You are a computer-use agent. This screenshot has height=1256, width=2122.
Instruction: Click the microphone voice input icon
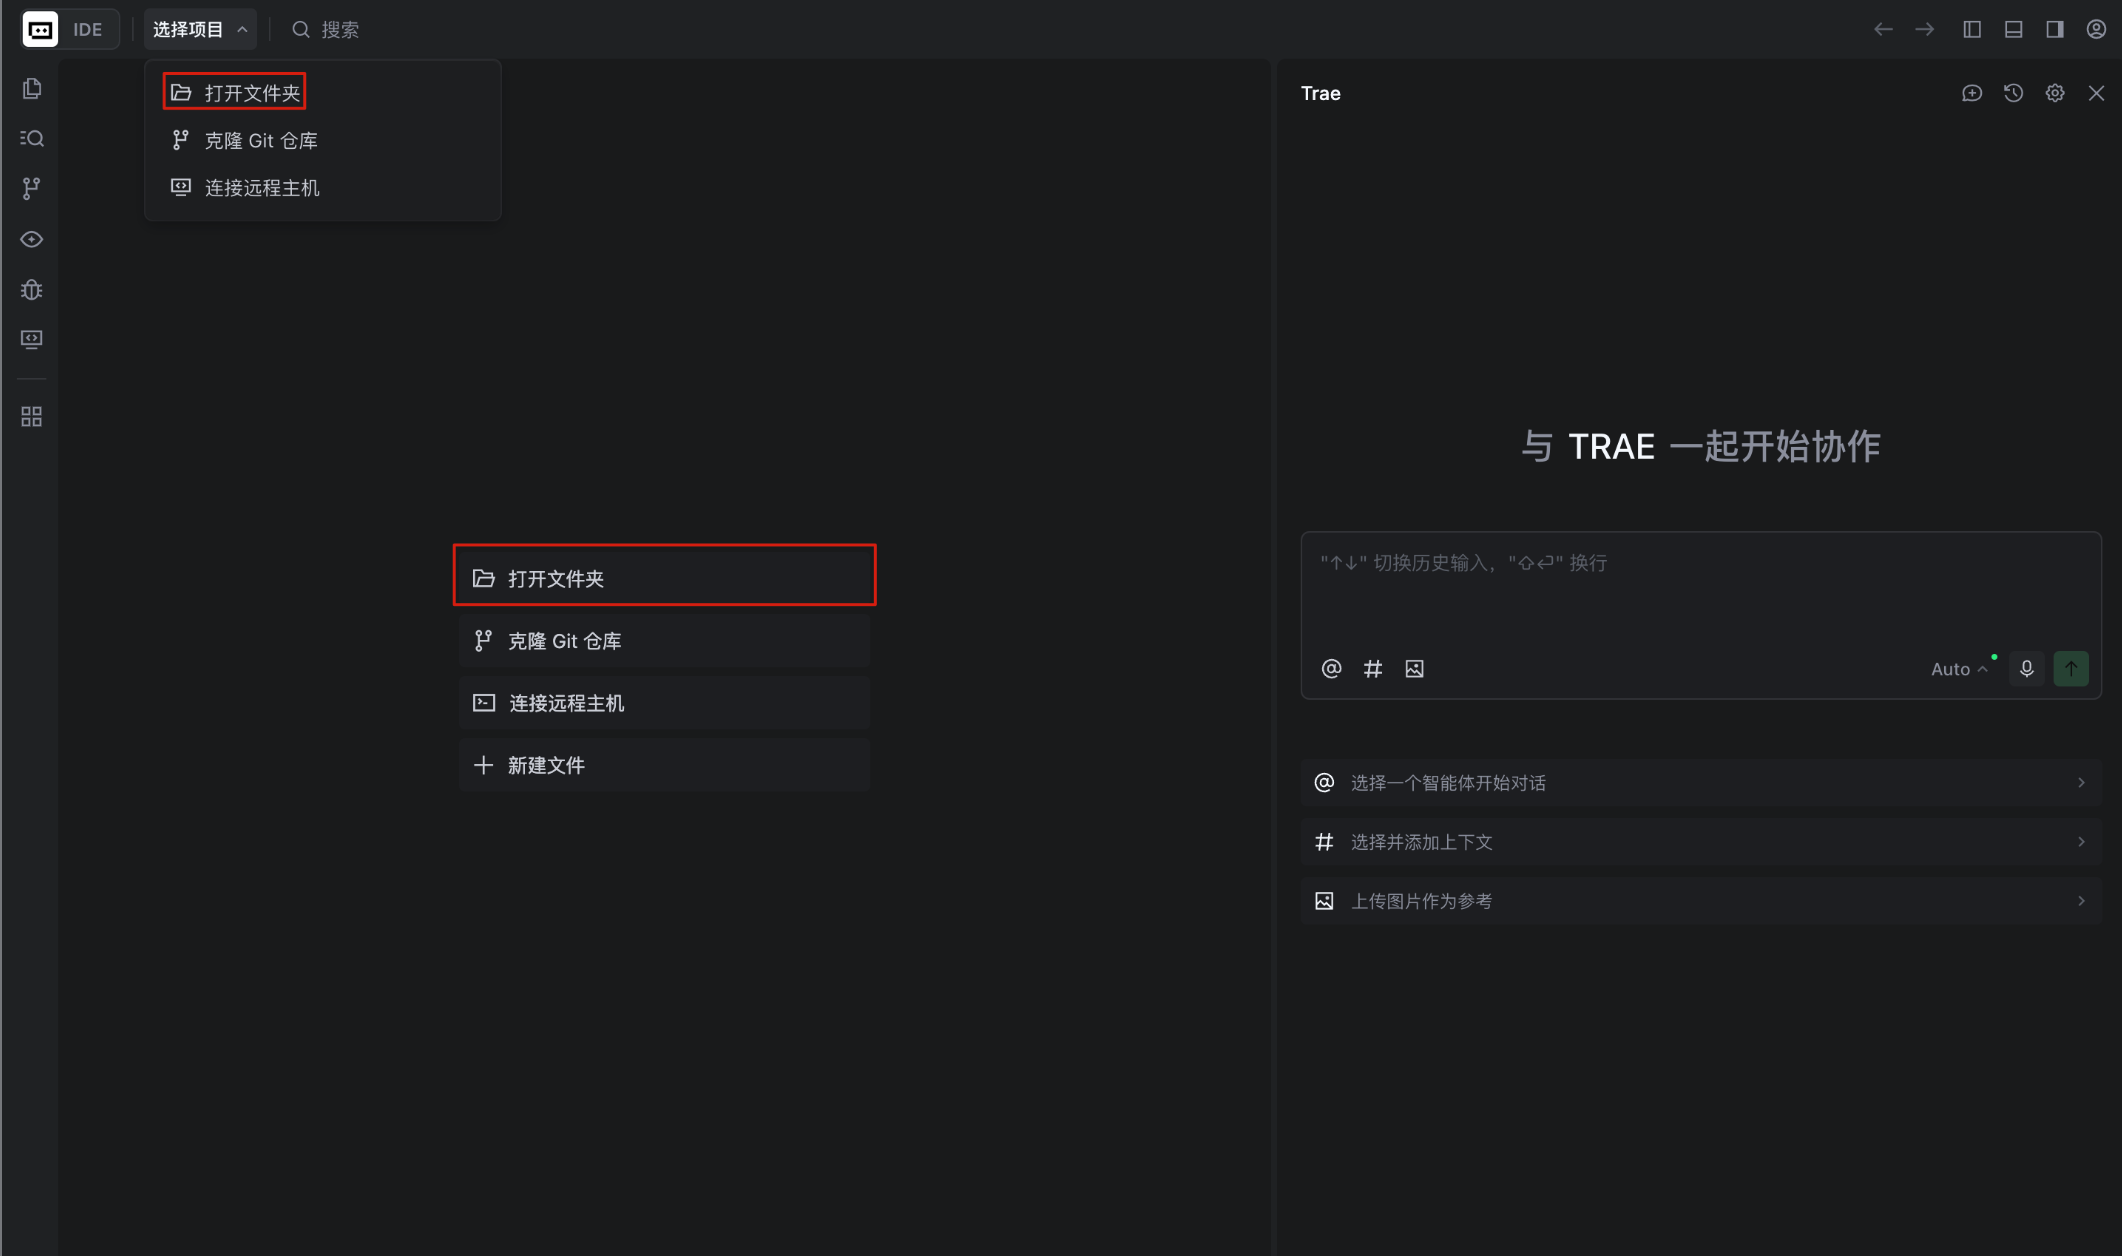(x=2027, y=669)
